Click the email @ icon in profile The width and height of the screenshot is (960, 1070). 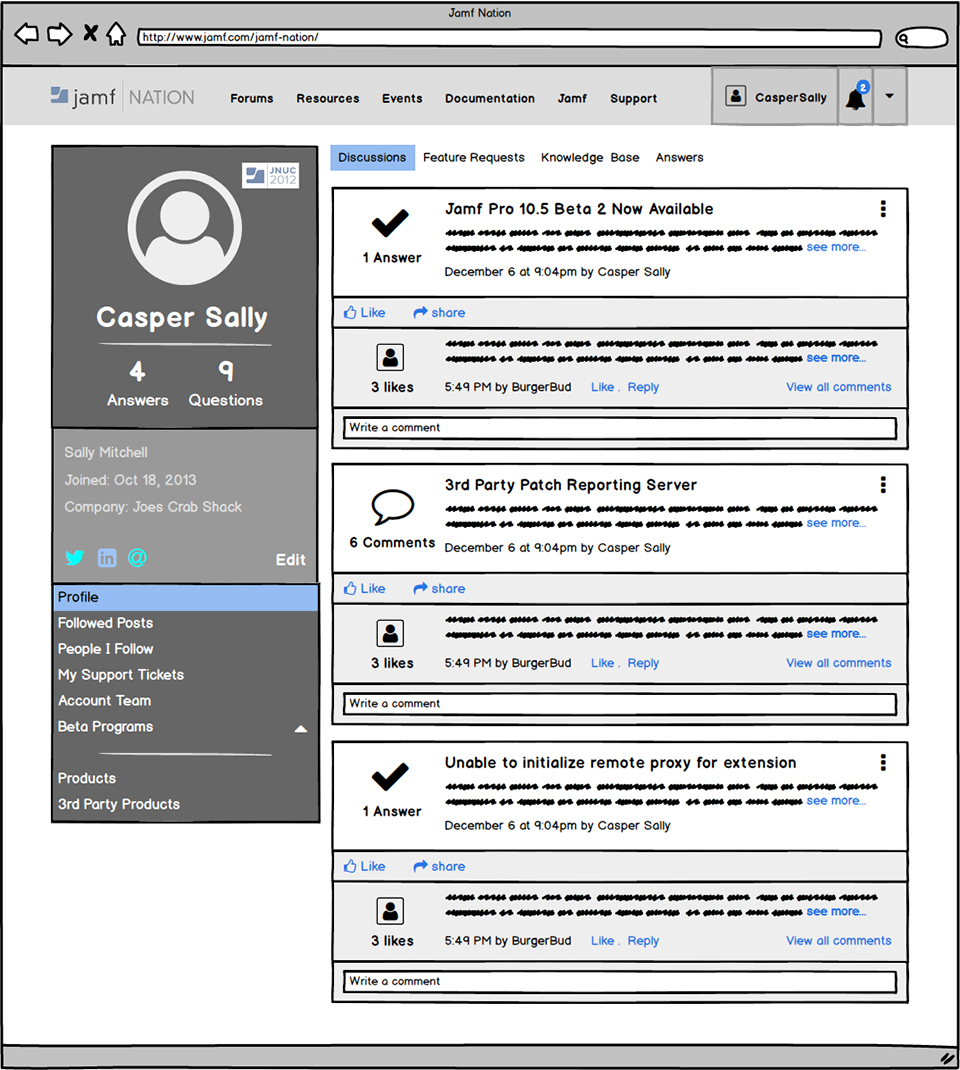pyautogui.click(x=137, y=558)
